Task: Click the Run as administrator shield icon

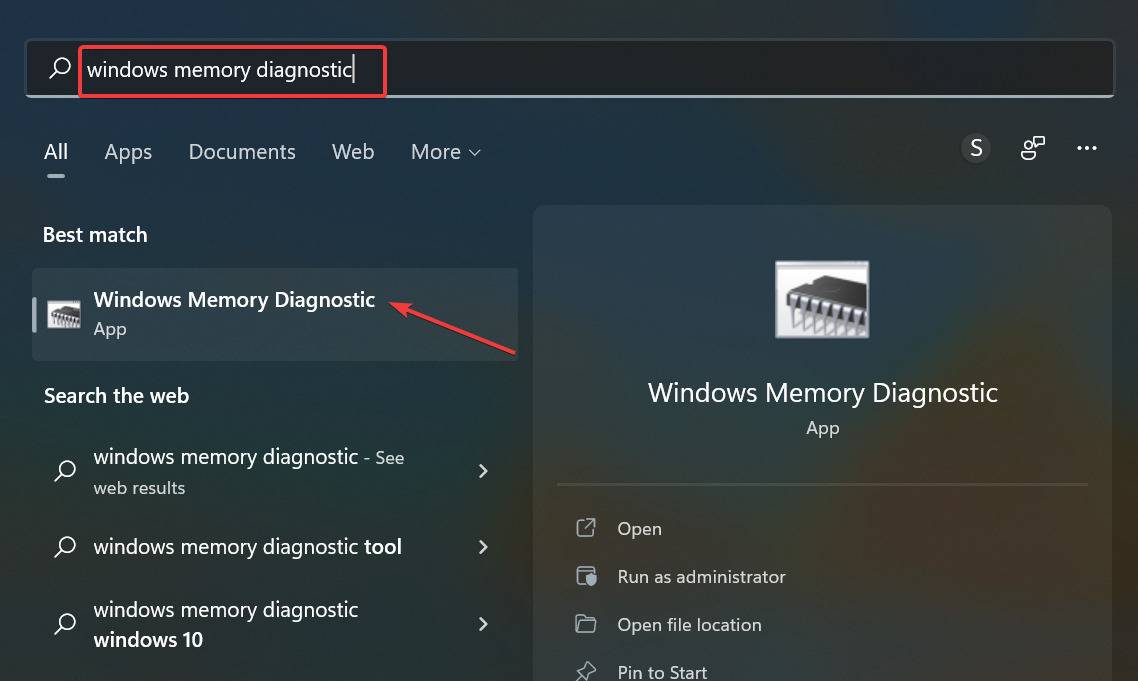Action: click(x=586, y=576)
